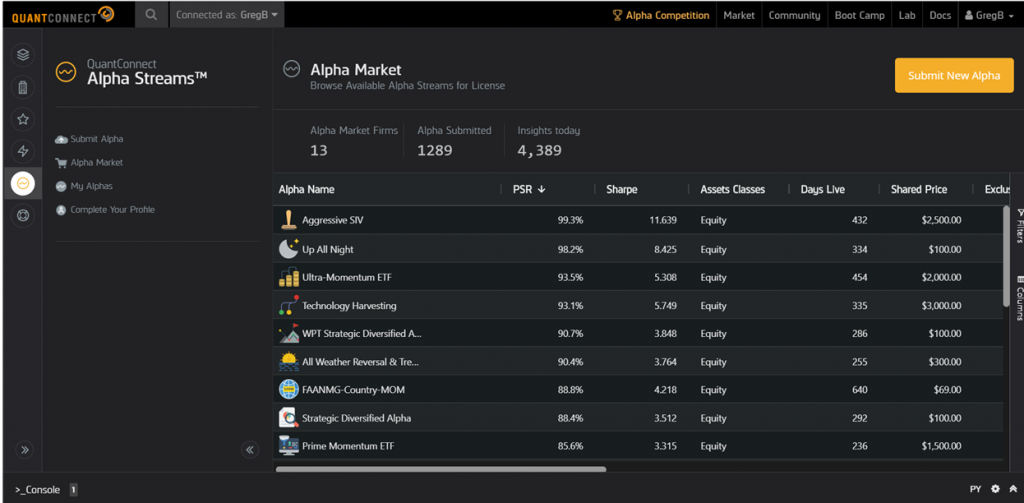Click the FAANMG-Country-MOM globe icon
Screen dimensions: 1024x503
pos(289,389)
